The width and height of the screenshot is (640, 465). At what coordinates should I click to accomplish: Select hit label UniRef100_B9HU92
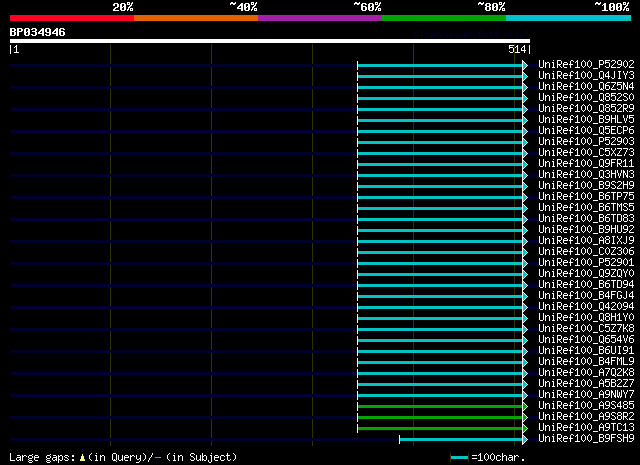click(x=586, y=230)
